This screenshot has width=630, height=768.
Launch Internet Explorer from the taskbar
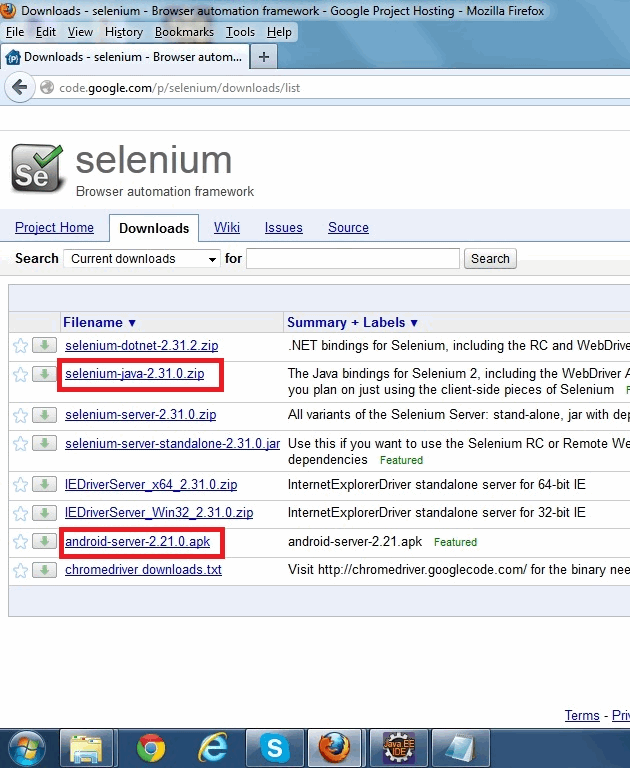(x=213, y=748)
